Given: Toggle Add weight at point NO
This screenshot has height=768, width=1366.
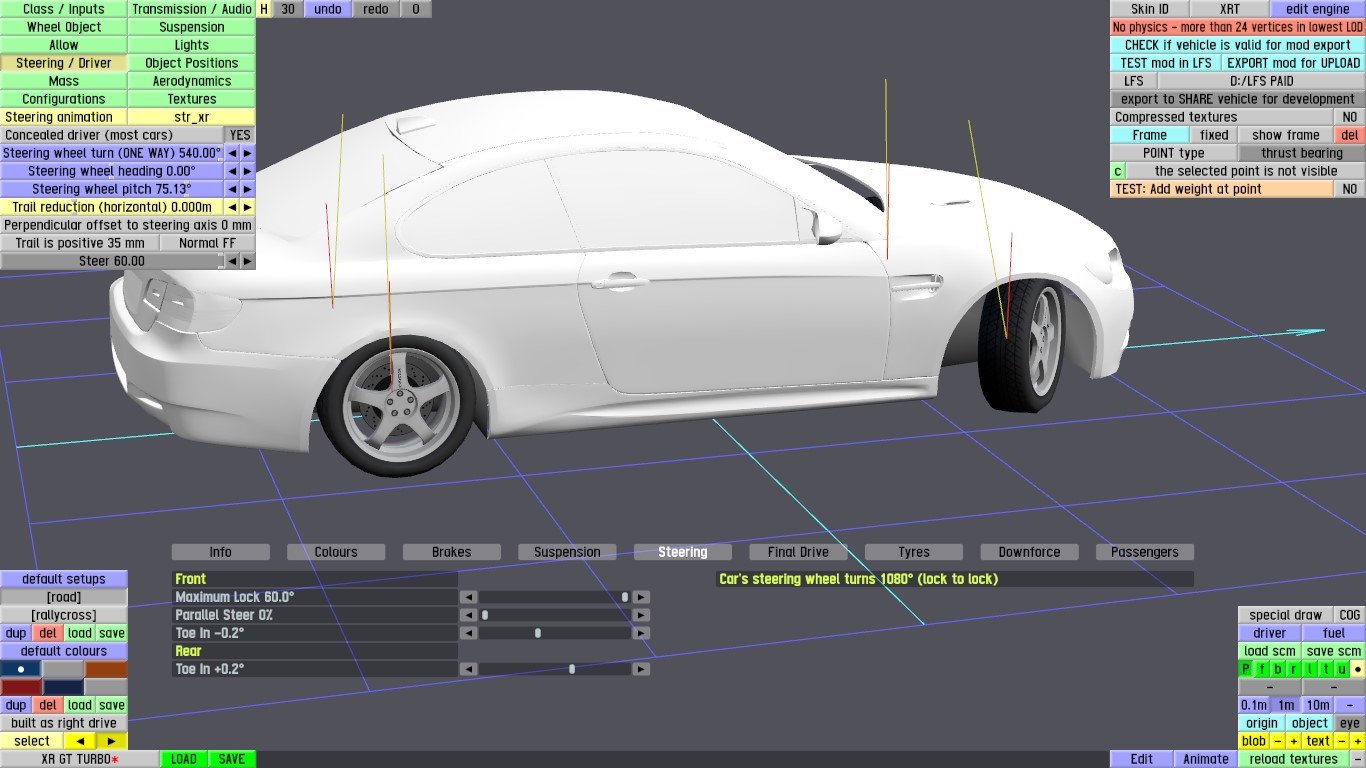Looking at the screenshot, I should click(x=1349, y=189).
